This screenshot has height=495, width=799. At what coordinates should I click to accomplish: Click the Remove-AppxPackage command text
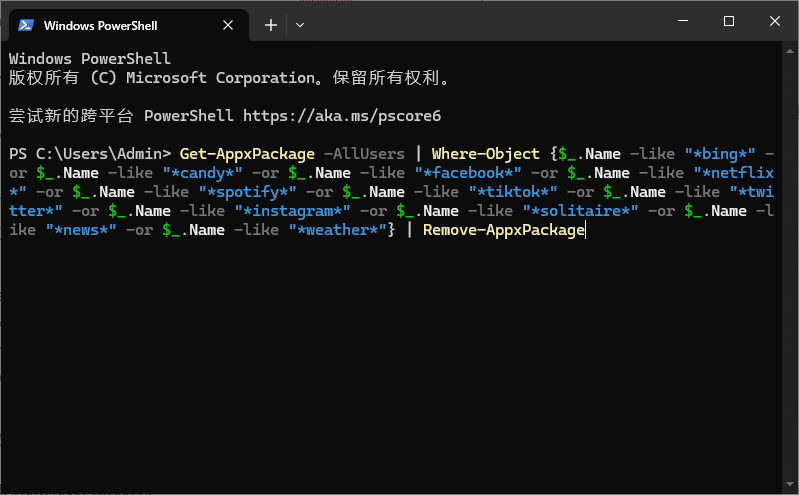(x=504, y=230)
